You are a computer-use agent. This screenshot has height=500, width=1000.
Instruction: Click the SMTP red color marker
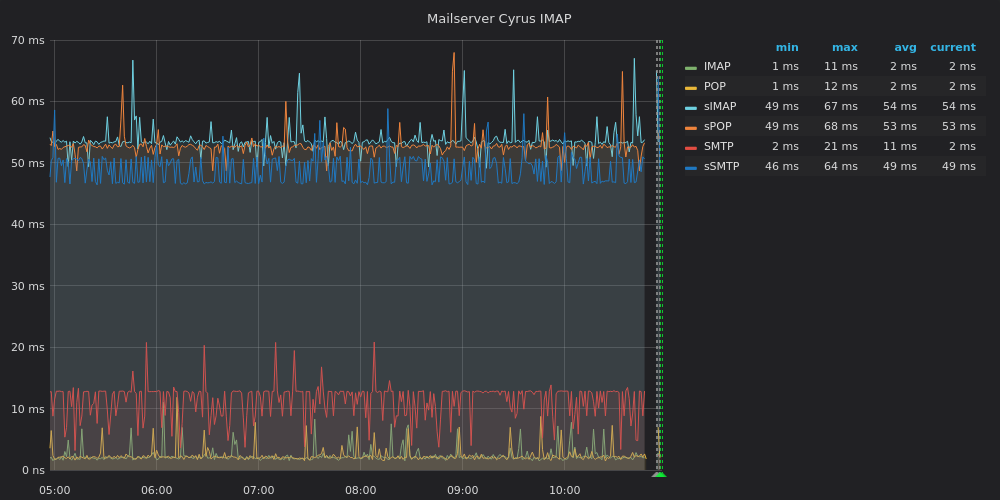click(691, 147)
